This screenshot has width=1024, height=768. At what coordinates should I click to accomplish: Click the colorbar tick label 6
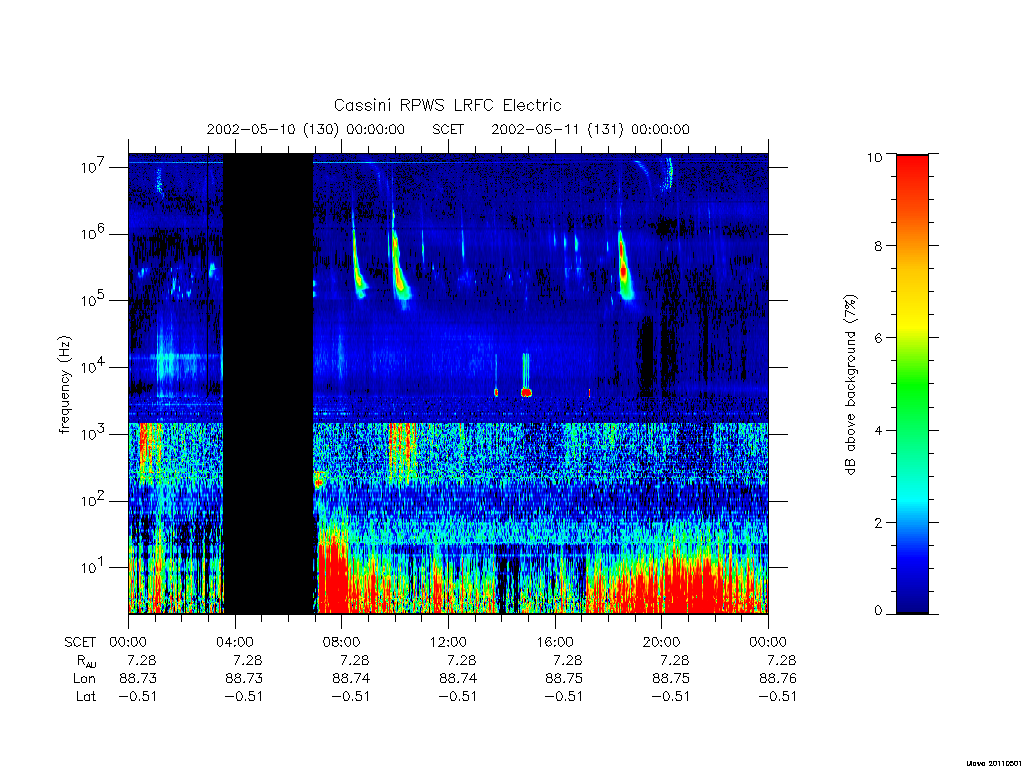[x=878, y=338]
